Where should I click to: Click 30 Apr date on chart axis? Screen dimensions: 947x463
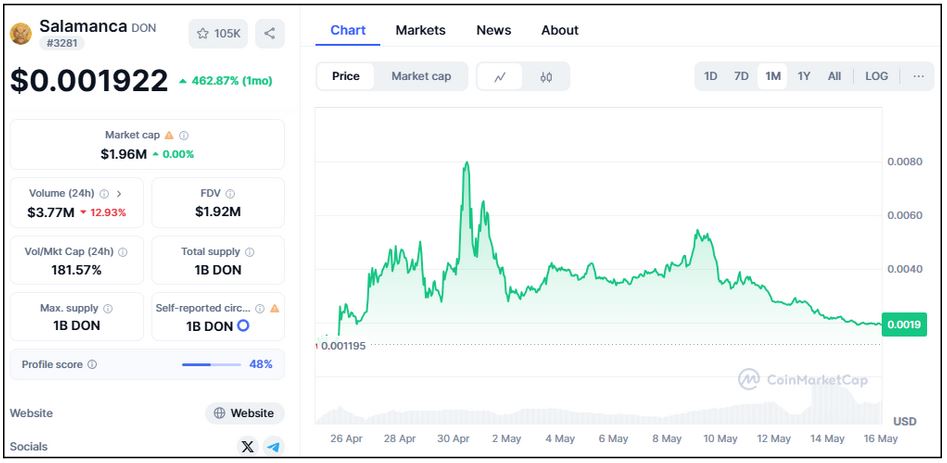(x=454, y=439)
